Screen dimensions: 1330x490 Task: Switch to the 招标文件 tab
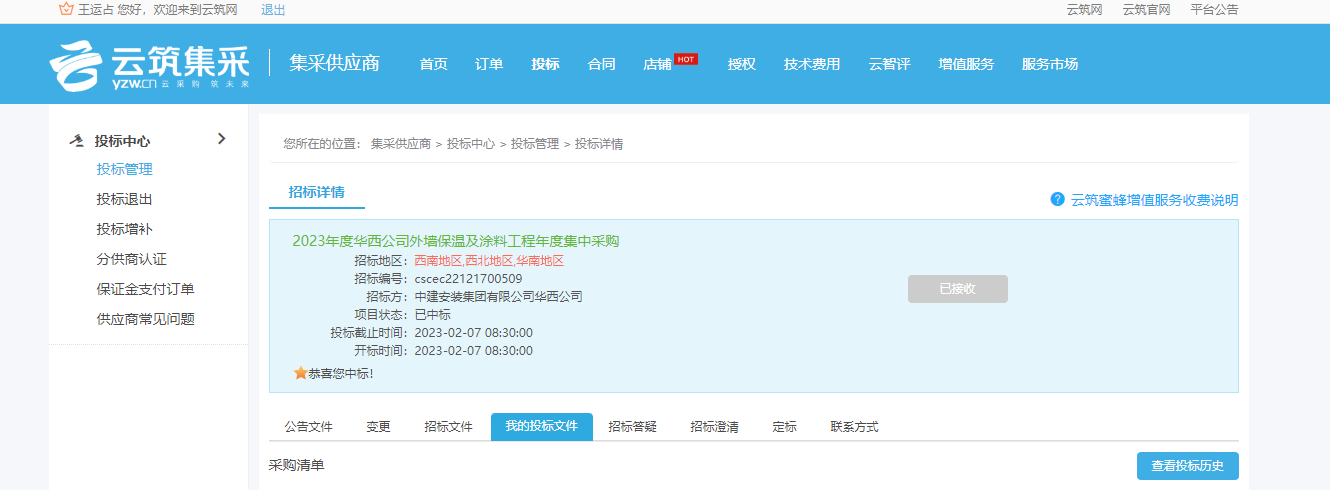point(448,427)
